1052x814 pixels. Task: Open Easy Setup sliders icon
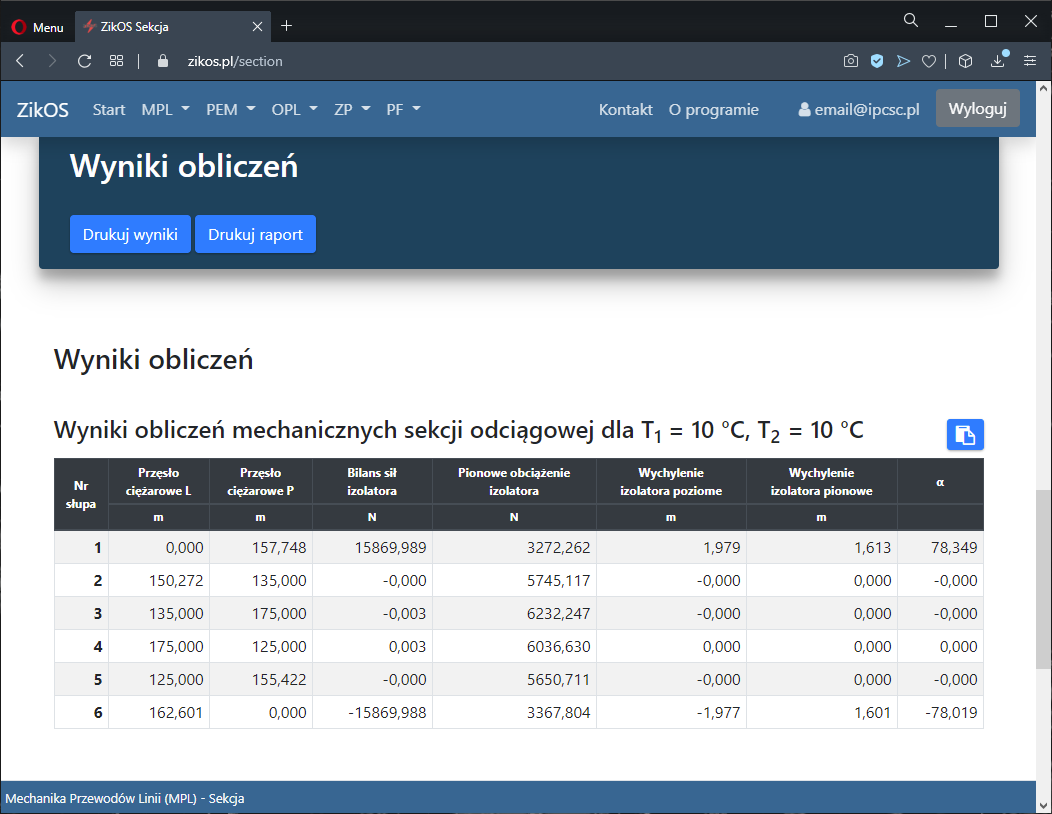click(x=1030, y=61)
